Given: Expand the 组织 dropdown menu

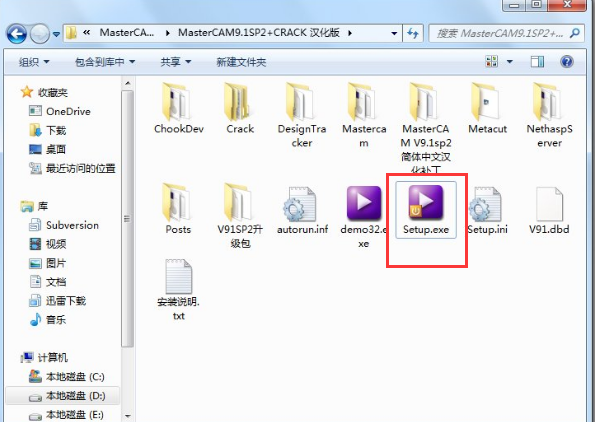Looking at the screenshot, I should pyautogui.click(x=34, y=62).
